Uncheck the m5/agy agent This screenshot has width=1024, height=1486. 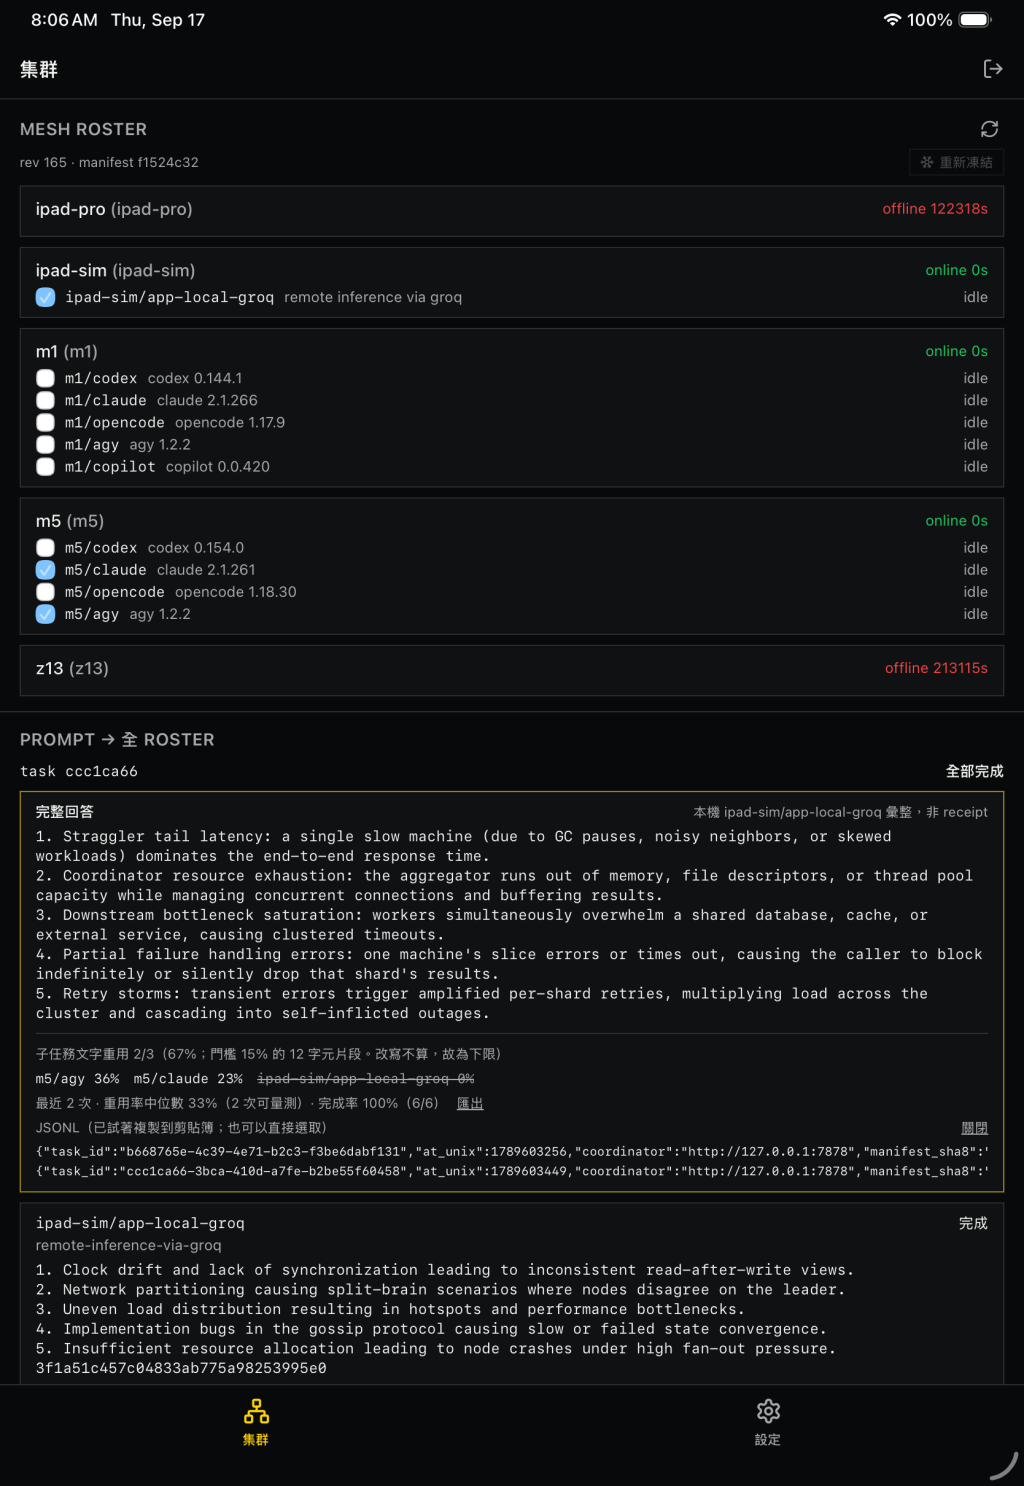pos(45,614)
